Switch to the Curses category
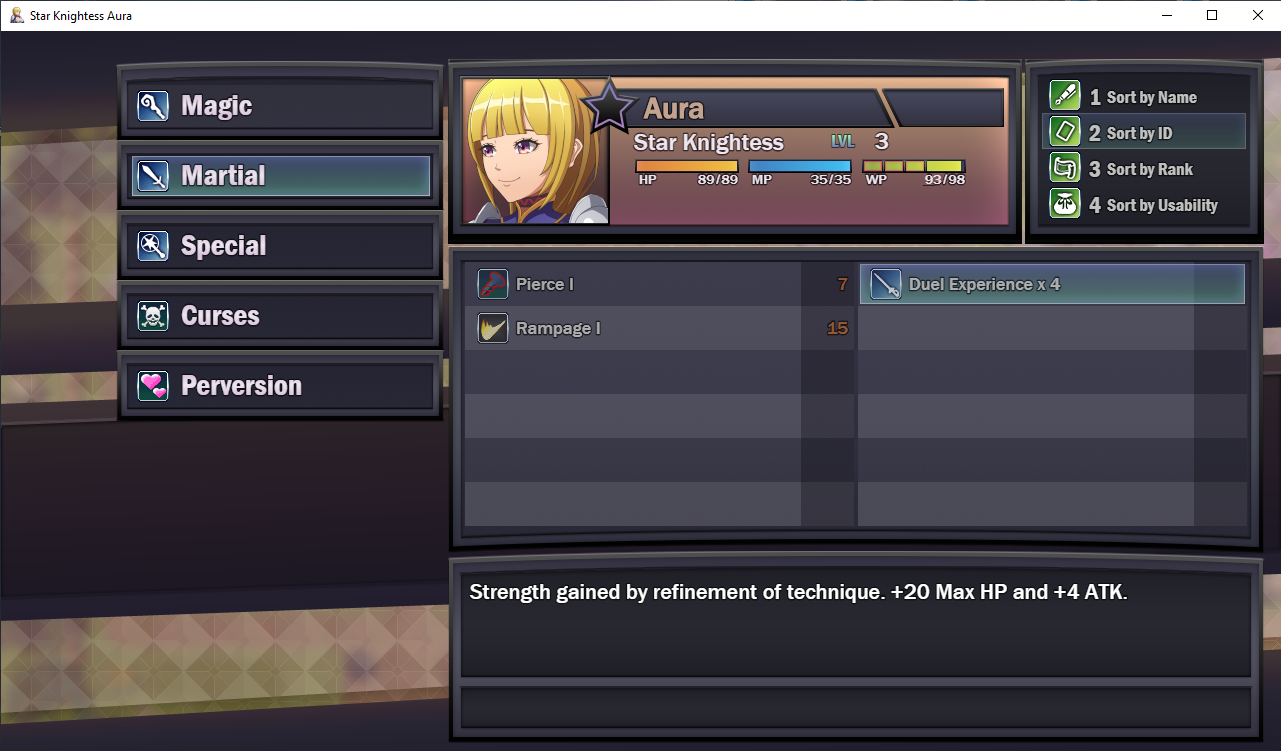 click(281, 316)
